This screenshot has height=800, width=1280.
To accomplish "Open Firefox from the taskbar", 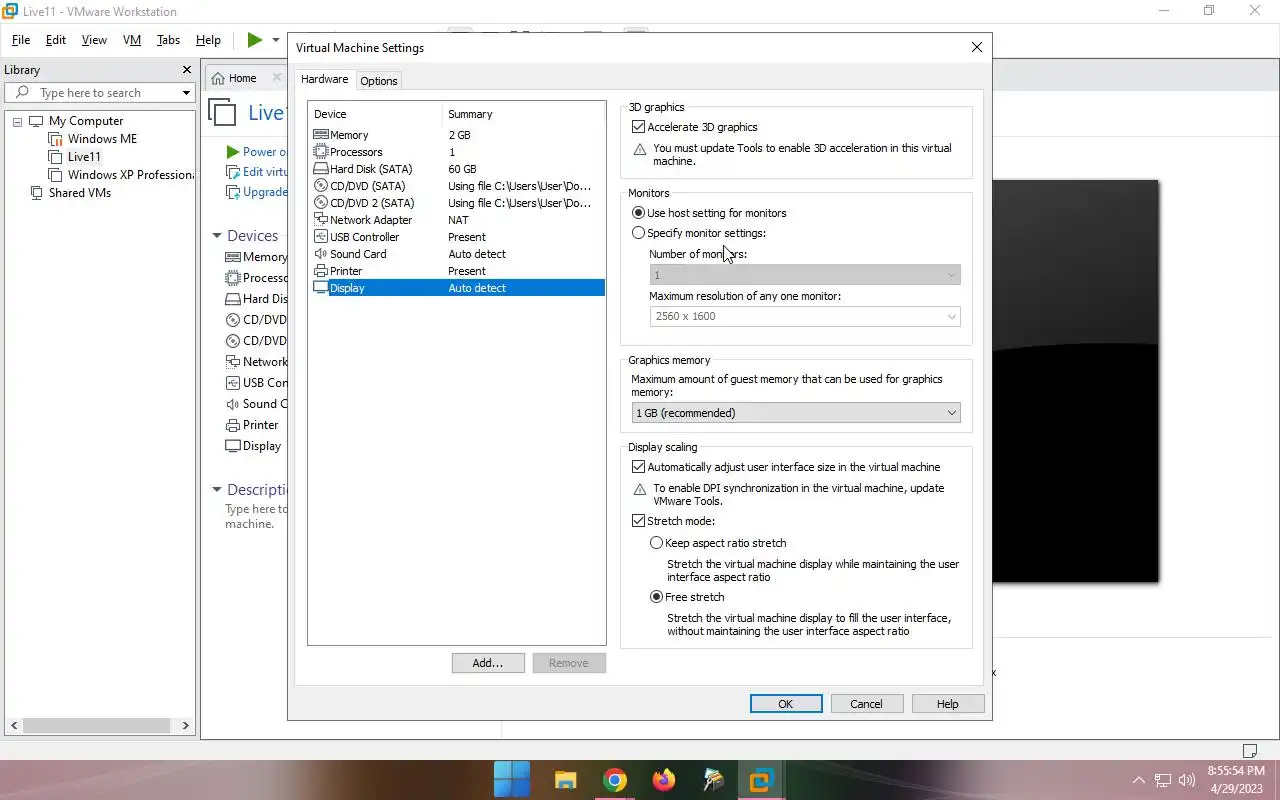I will point(663,780).
